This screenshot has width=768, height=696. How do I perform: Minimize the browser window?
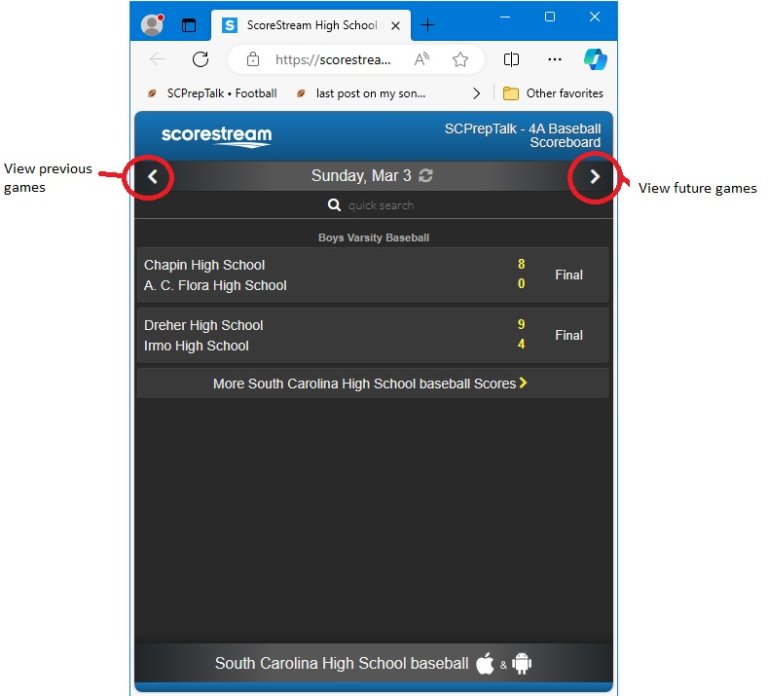click(x=505, y=17)
